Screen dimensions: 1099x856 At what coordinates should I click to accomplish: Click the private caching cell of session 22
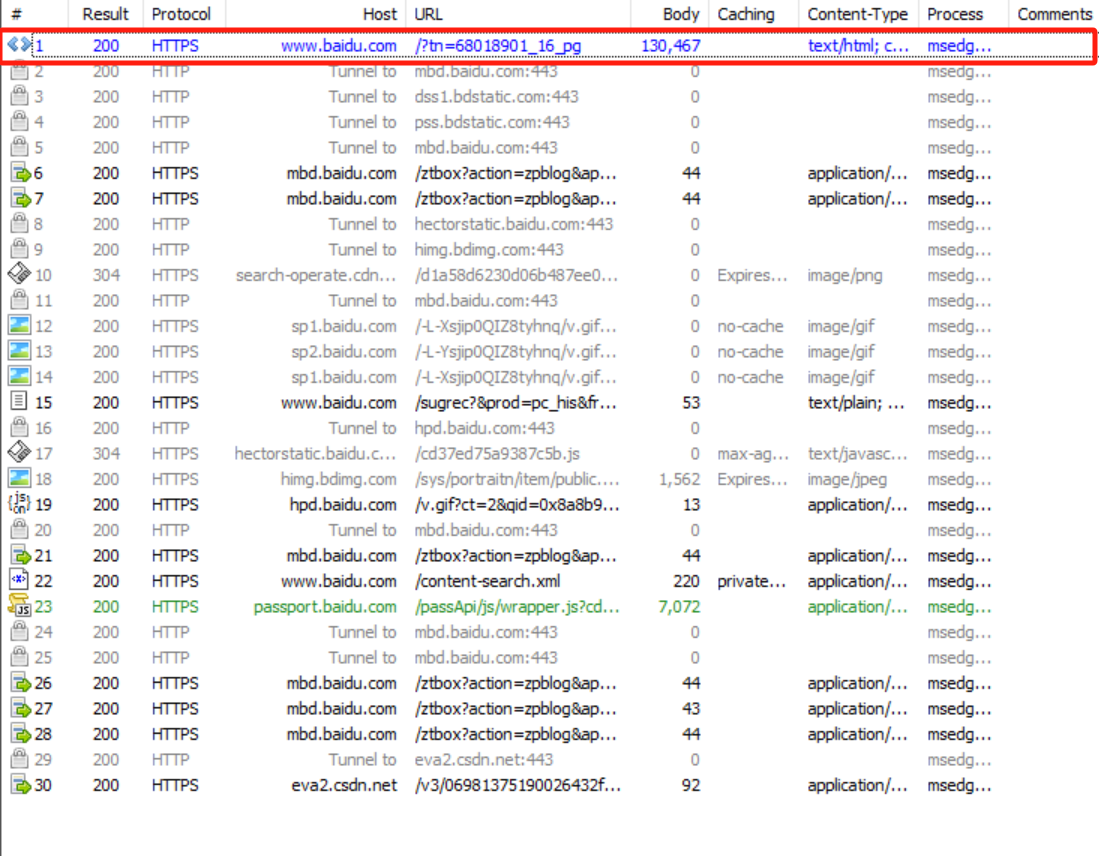[751, 581]
